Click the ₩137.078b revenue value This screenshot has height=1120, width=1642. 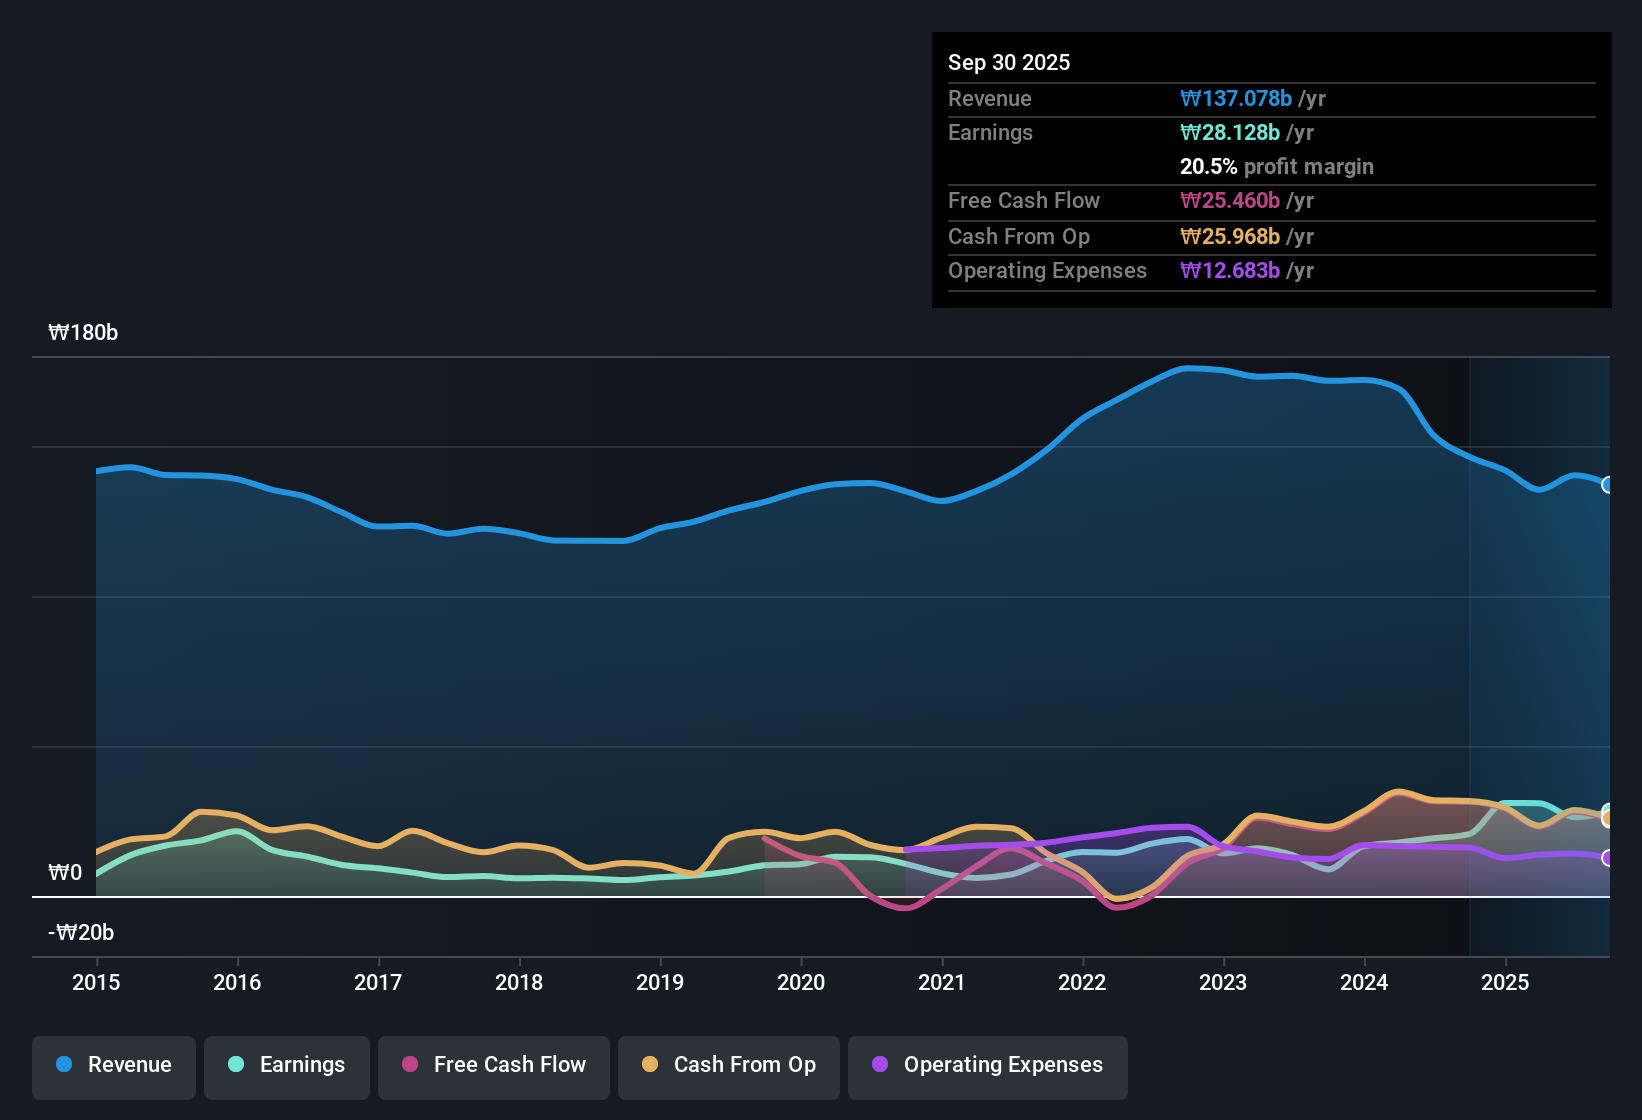1235,99
